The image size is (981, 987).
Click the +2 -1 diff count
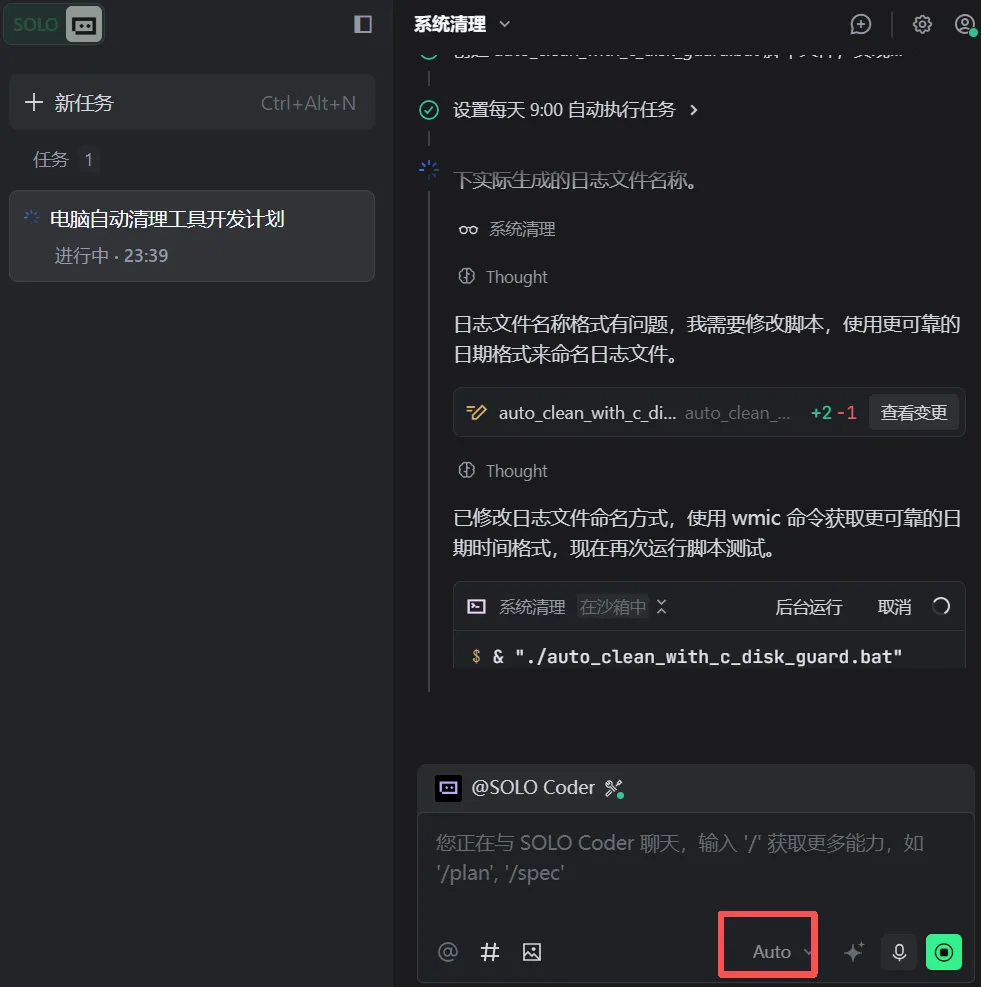(834, 413)
